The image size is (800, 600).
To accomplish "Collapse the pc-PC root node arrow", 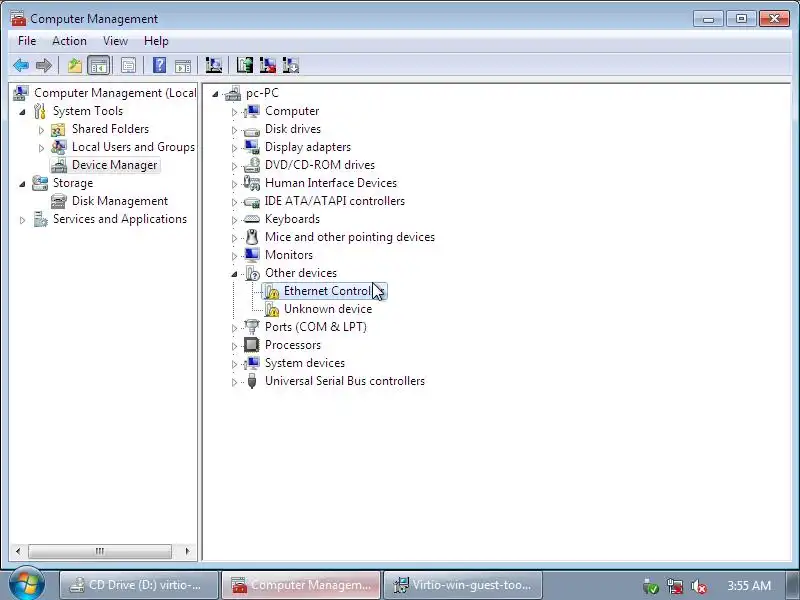I will (215, 94).
